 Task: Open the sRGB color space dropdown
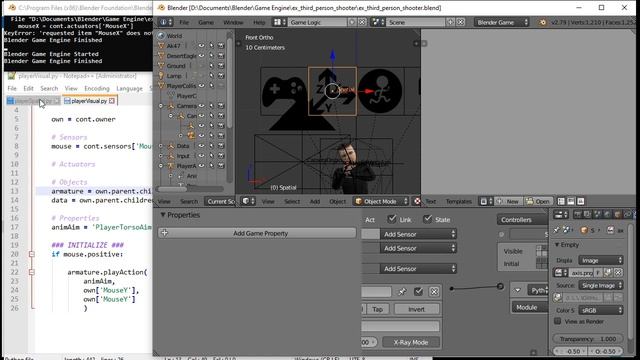click(x=601, y=310)
